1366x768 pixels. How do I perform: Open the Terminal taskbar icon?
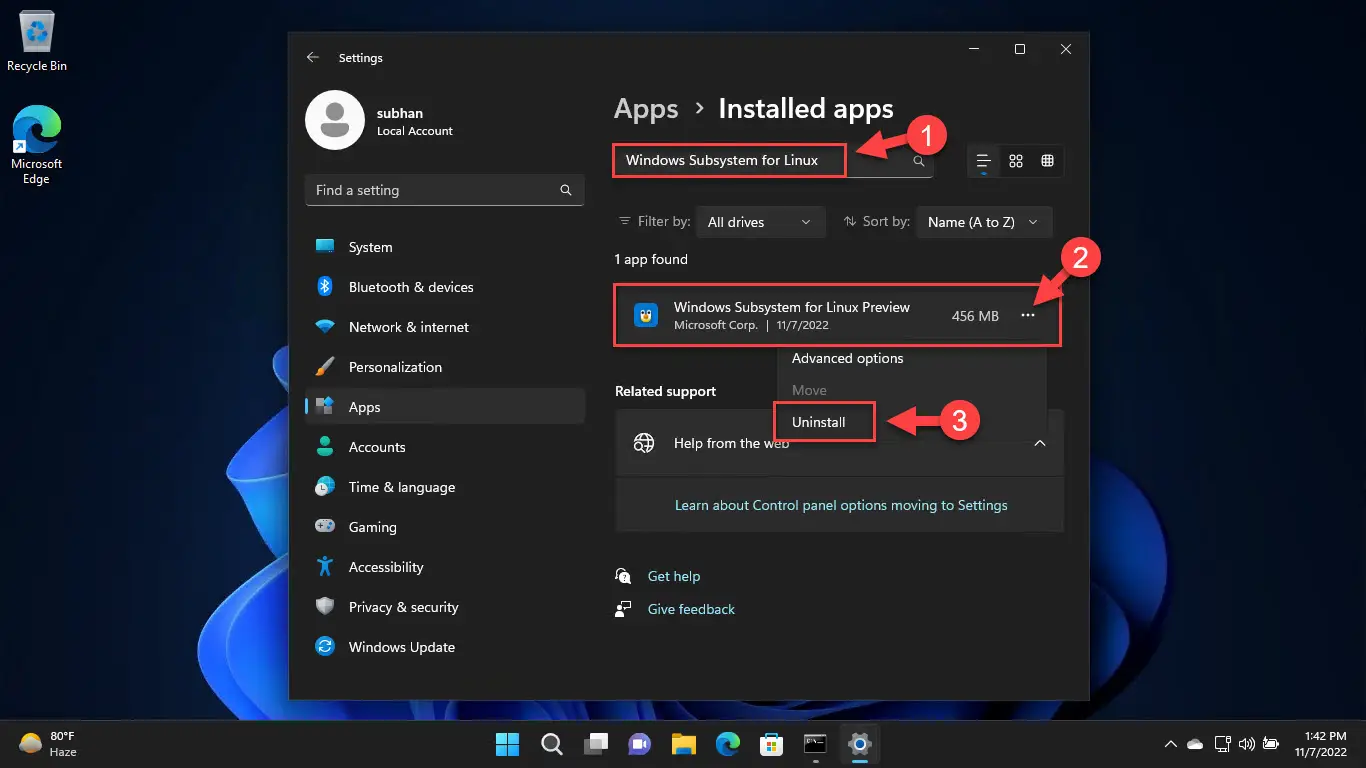tap(815, 744)
